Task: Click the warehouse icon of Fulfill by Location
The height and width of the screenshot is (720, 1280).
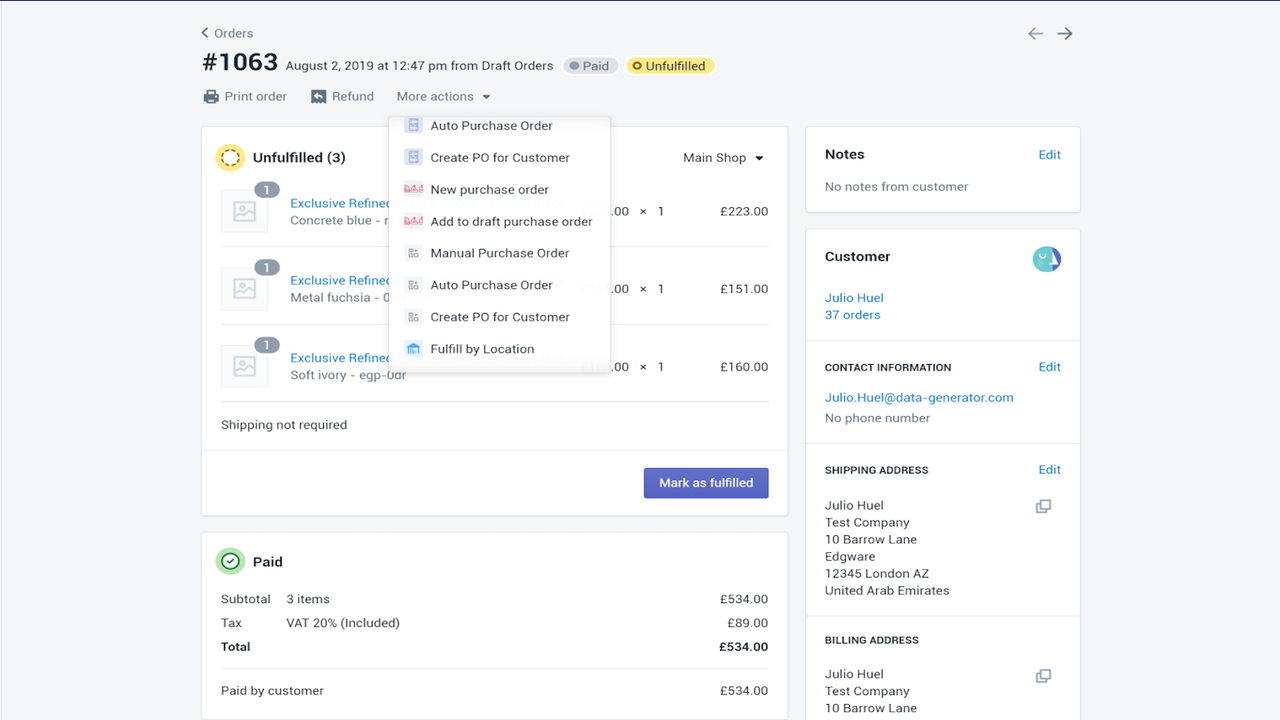Action: (x=413, y=349)
